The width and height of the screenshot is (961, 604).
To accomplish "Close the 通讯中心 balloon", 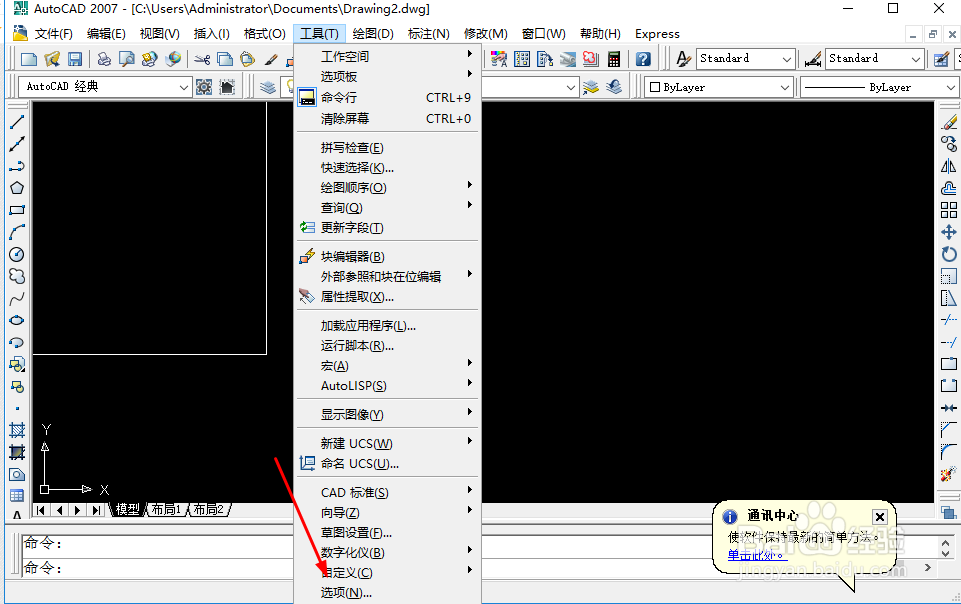I will coord(879,516).
